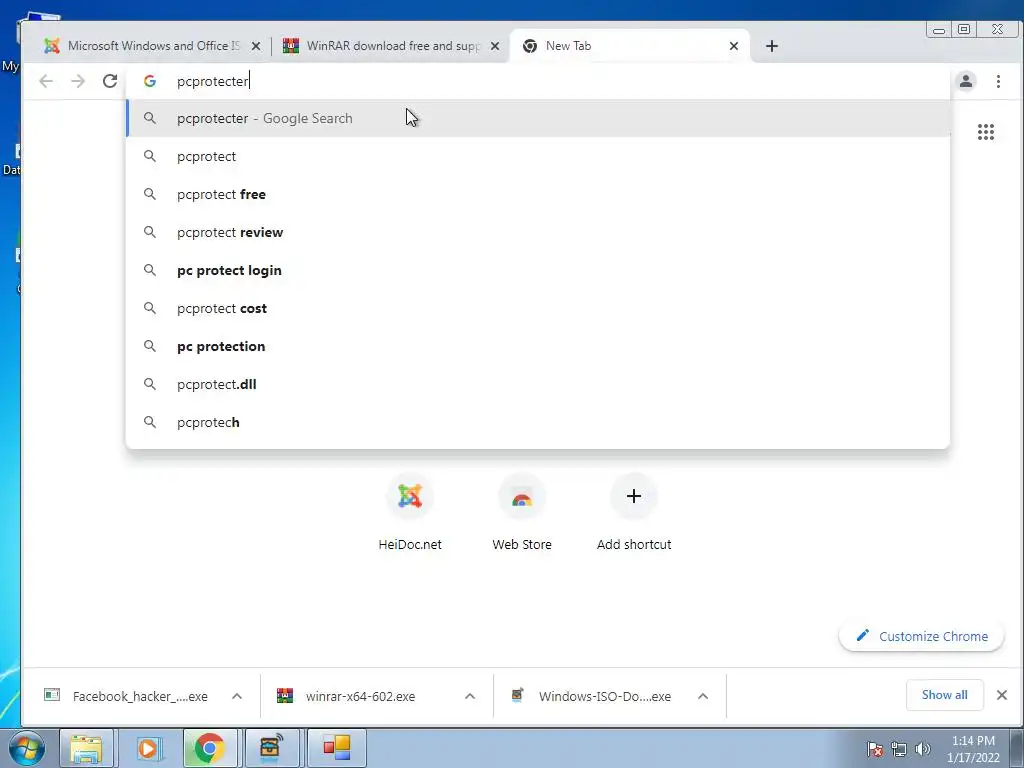This screenshot has height=768, width=1024.
Task: Open the red-blue-yellow squares taskbar app
Action: (337, 748)
